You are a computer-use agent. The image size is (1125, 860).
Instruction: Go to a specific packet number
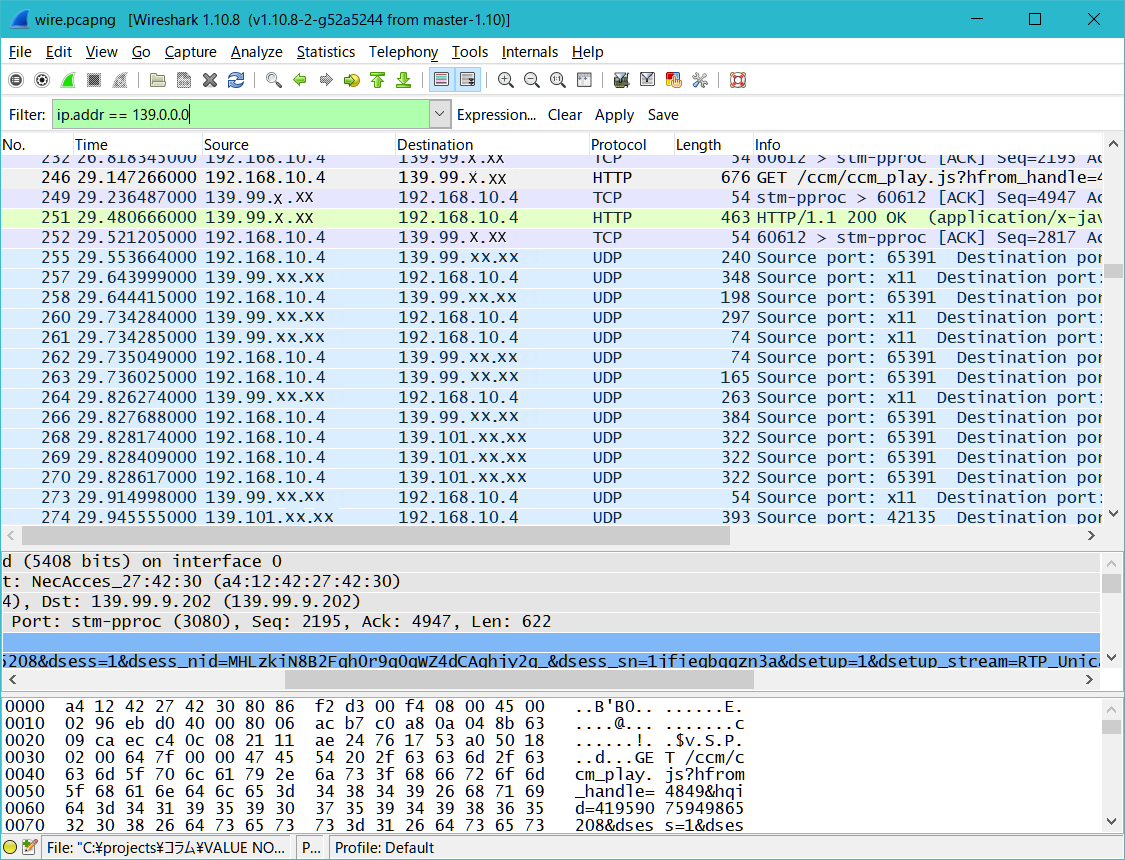[352, 80]
